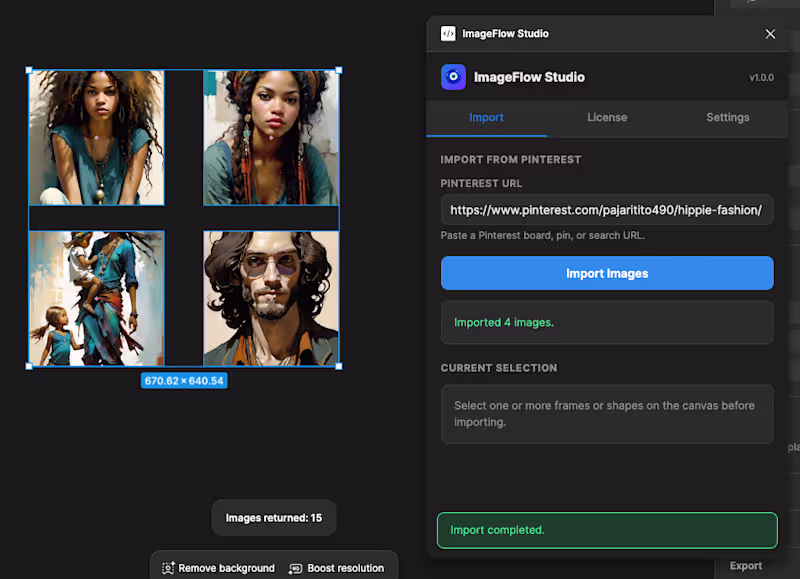Viewport: 800px width, 579px height.
Task: Click the Remove background icon
Action: click(x=168, y=568)
